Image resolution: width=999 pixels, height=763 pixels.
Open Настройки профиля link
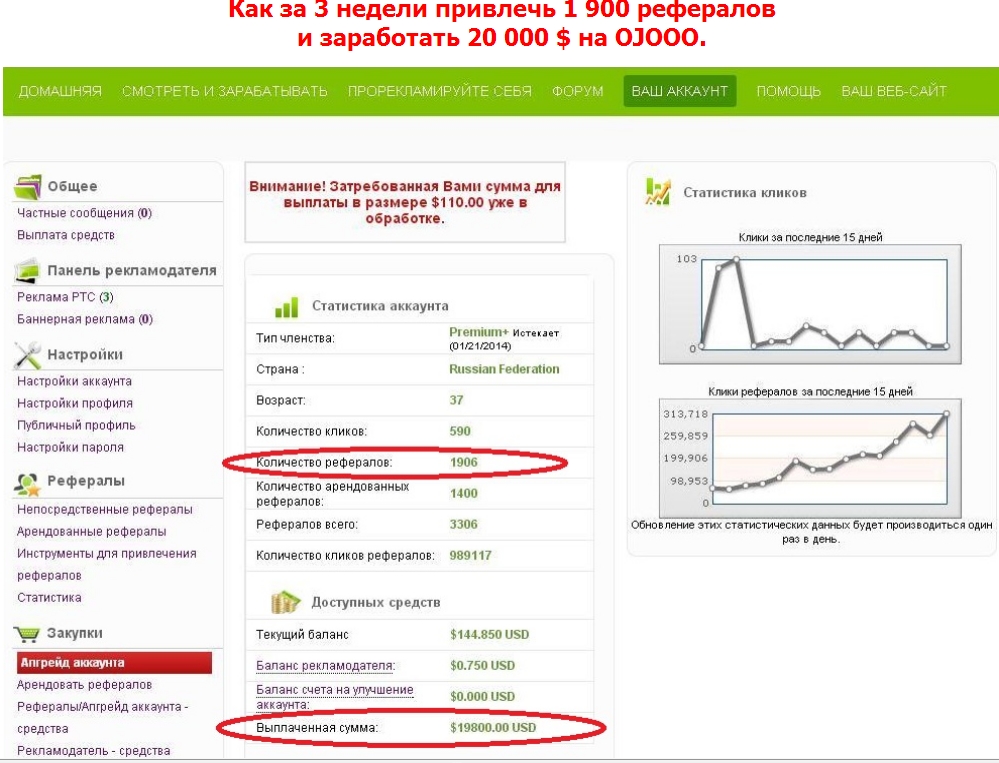(x=75, y=403)
